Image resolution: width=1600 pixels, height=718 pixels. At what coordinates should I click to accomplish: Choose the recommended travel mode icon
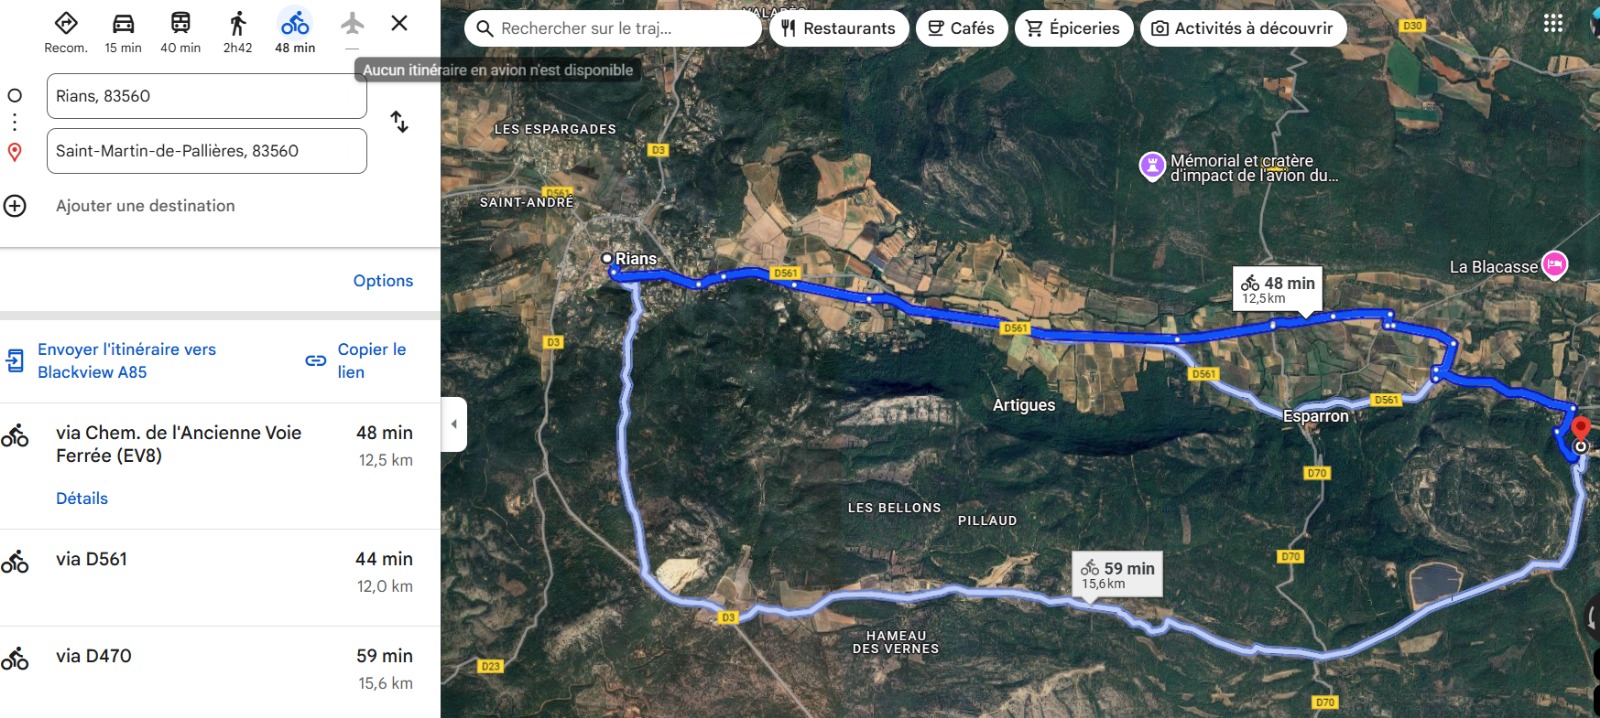66,24
